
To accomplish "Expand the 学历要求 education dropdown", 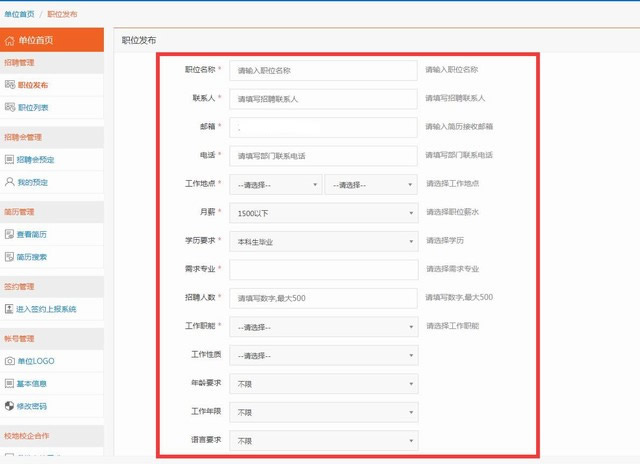I will coord(323,241).
